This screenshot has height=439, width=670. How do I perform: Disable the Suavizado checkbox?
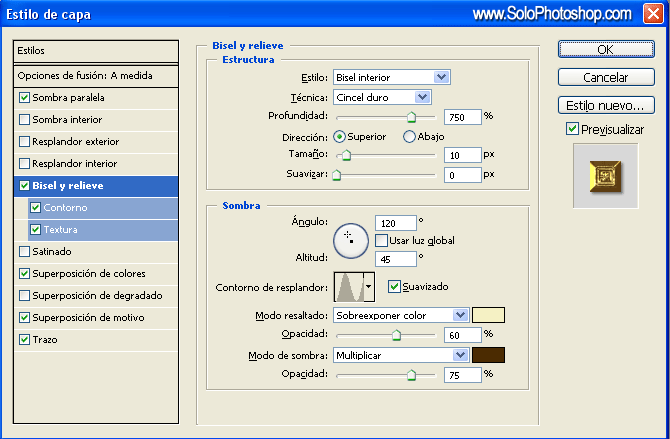[x=394, y=286]
